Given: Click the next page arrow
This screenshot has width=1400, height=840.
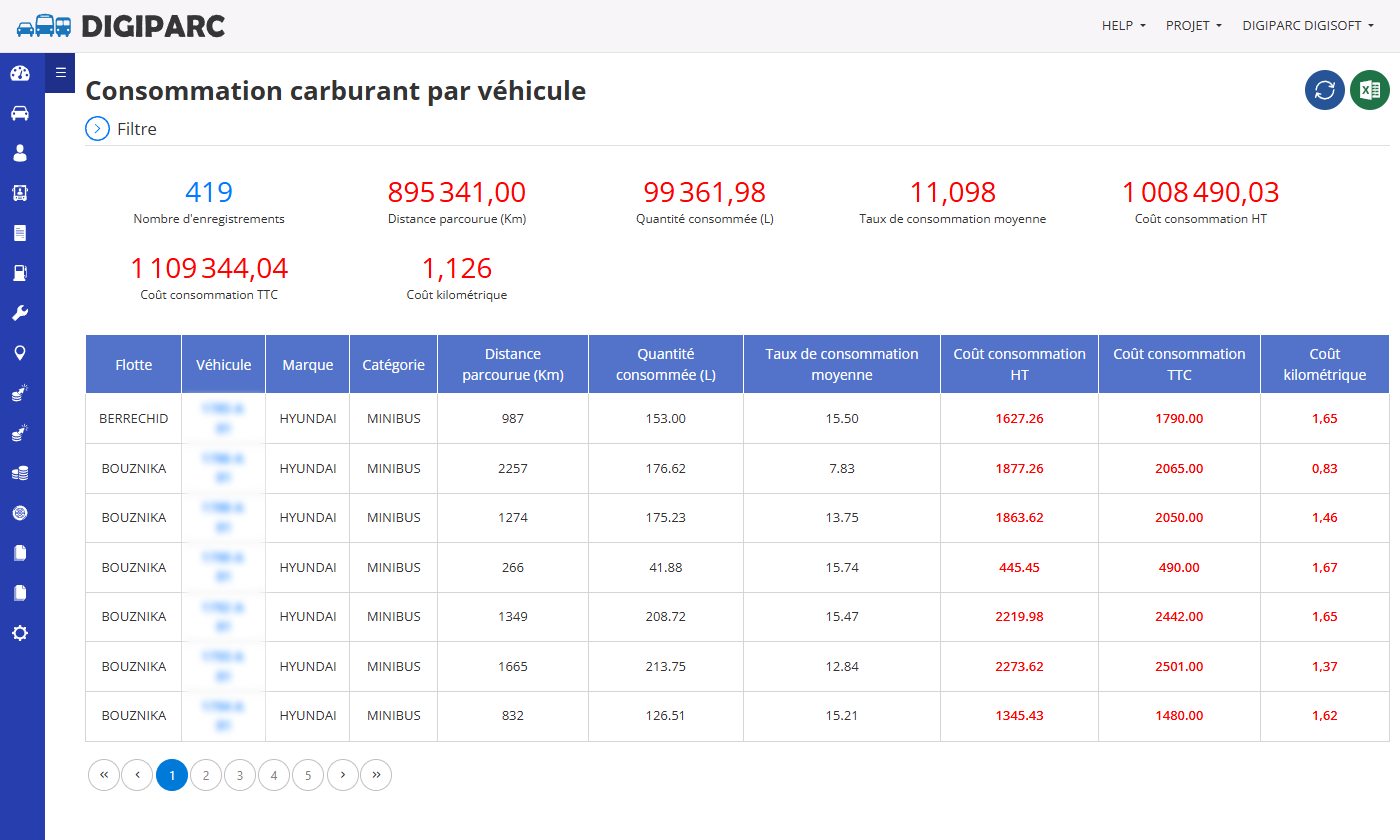Looking at the screenshot, I should 342,775.
